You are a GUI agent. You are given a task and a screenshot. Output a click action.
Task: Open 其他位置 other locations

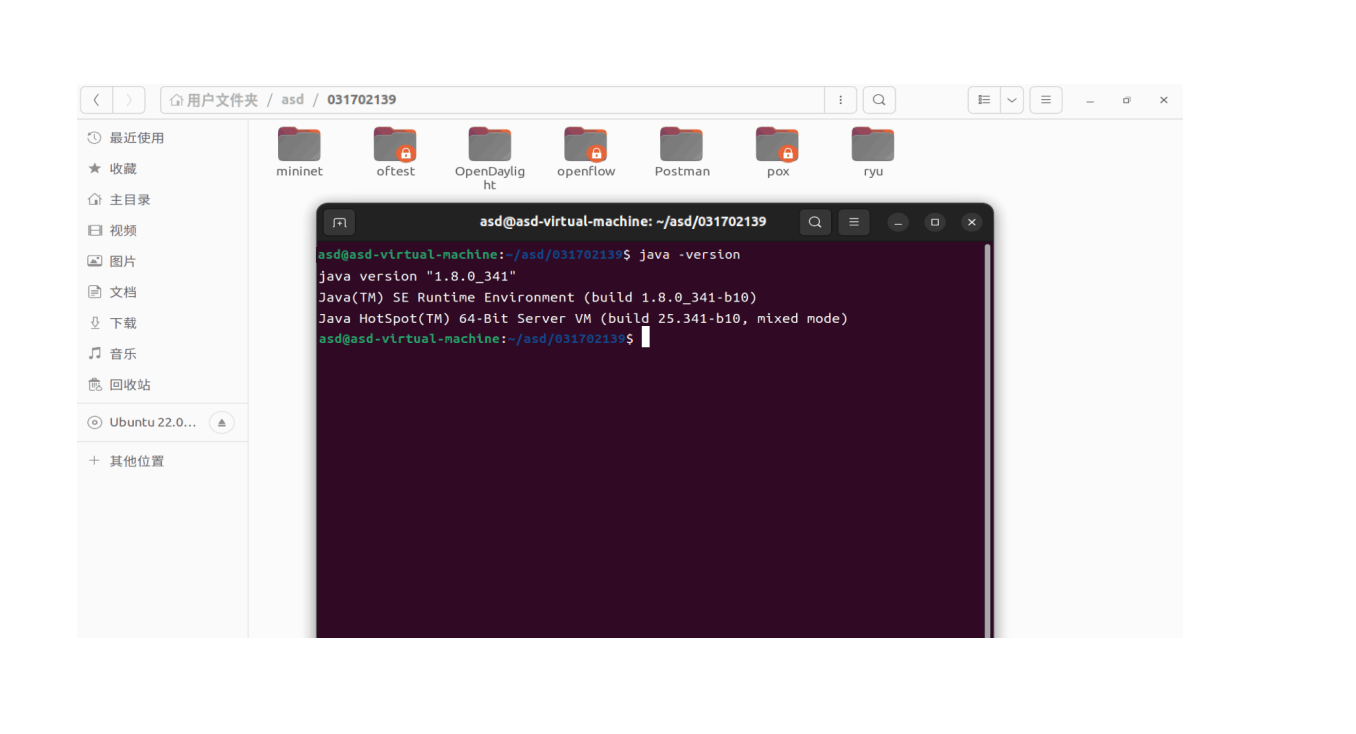(x=162, y=461)
